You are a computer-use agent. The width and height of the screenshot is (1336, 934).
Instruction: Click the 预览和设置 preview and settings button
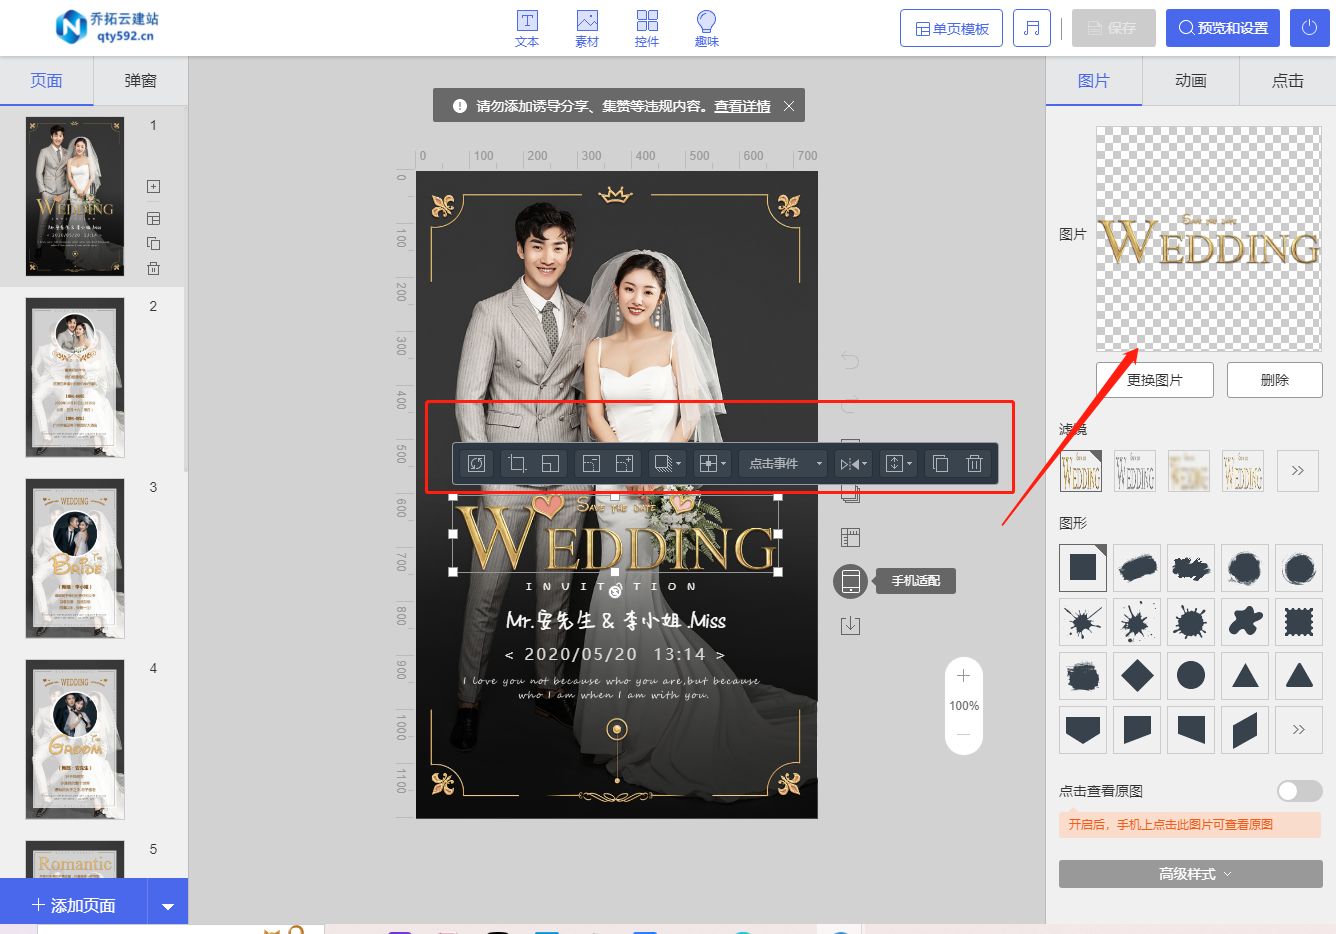pos(1222,28)
